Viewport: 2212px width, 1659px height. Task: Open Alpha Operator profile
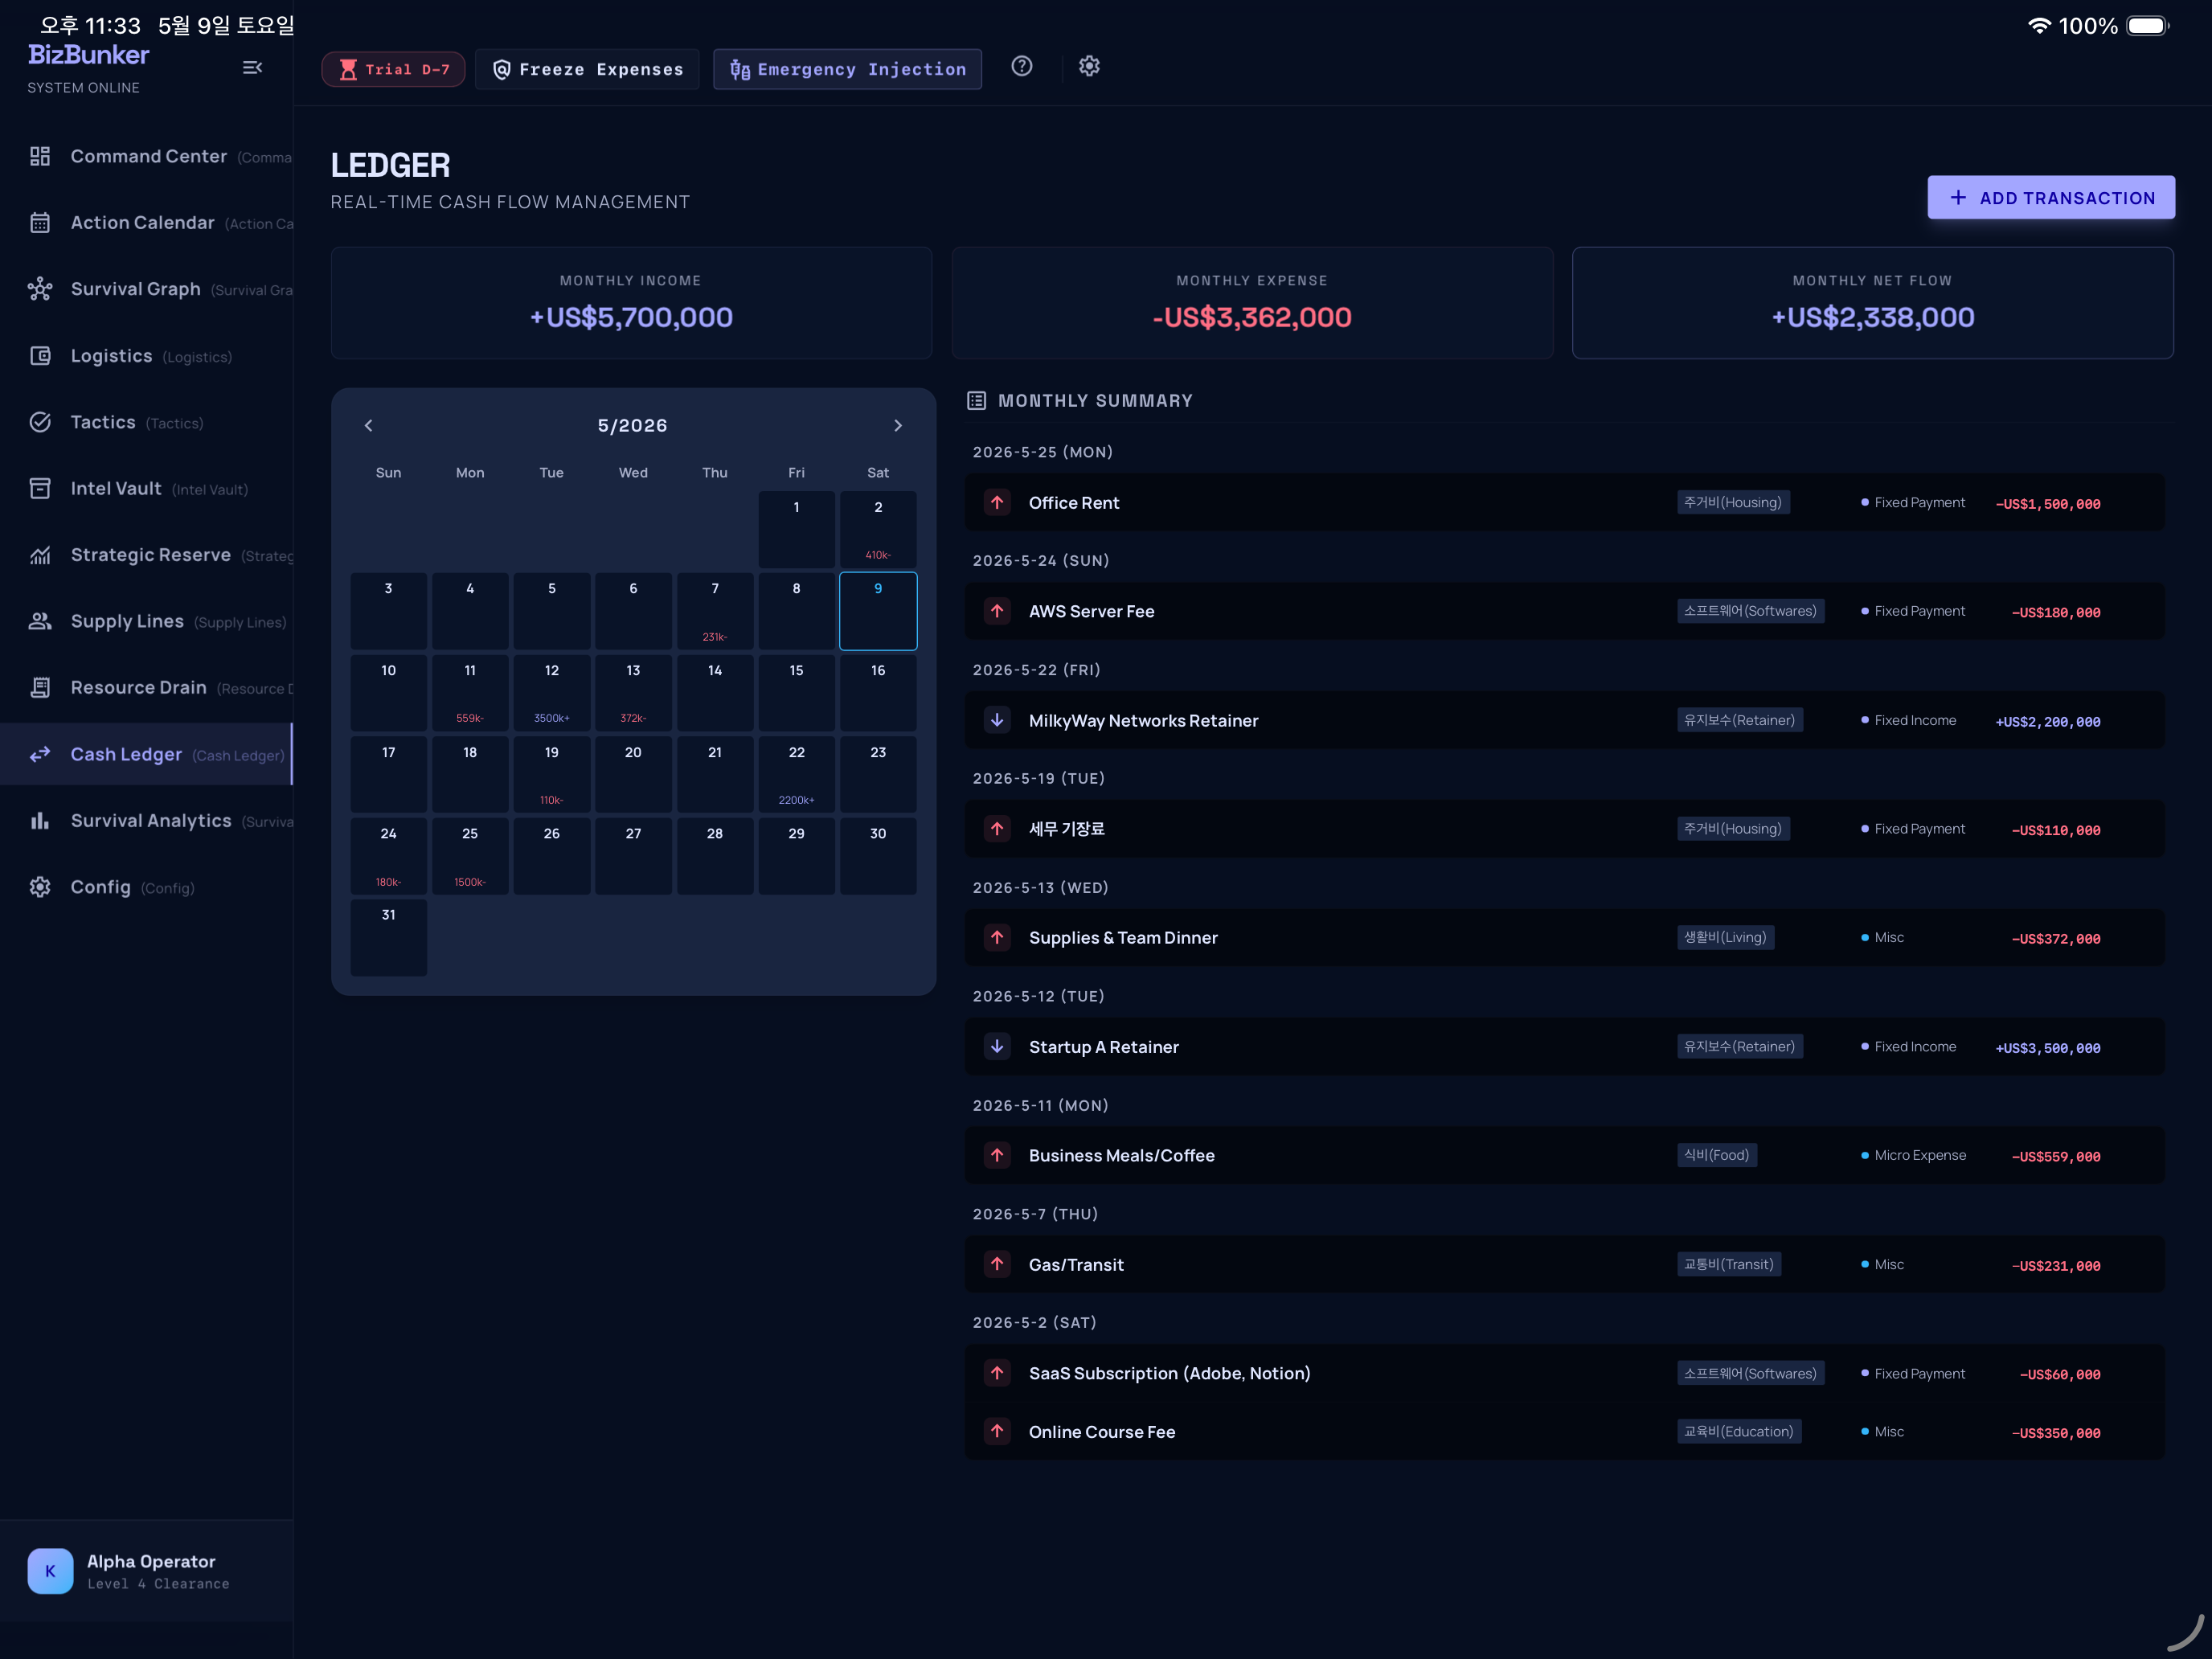(147, 1571)
